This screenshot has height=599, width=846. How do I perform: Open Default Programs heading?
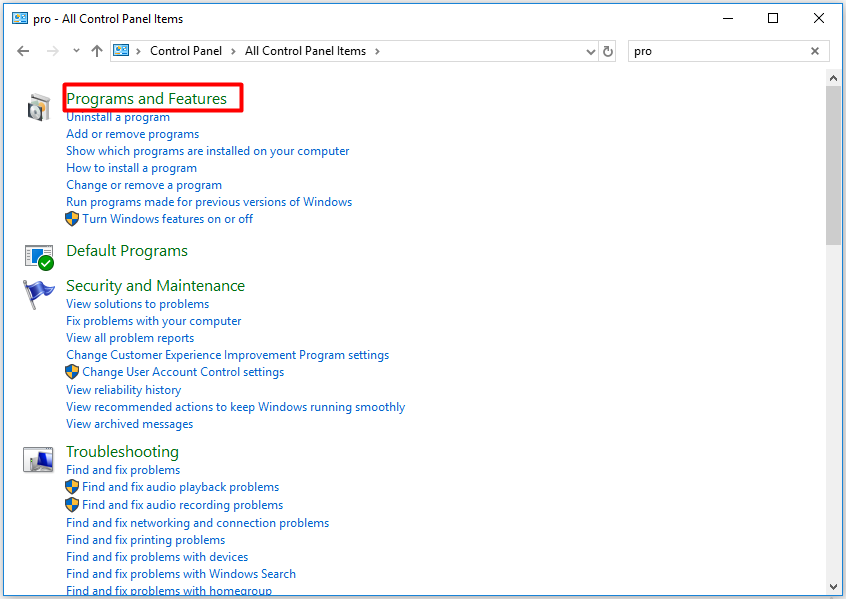[127, 251]
